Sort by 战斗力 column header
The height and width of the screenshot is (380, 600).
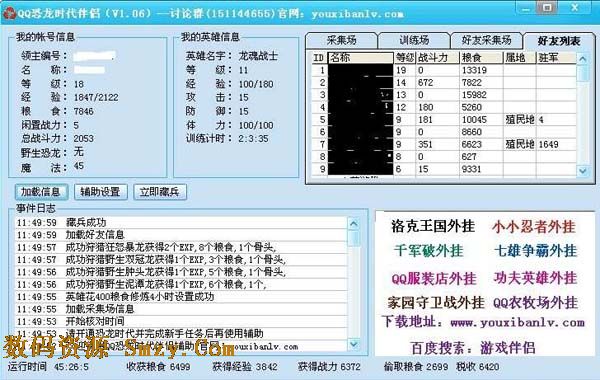coord(437,58)
